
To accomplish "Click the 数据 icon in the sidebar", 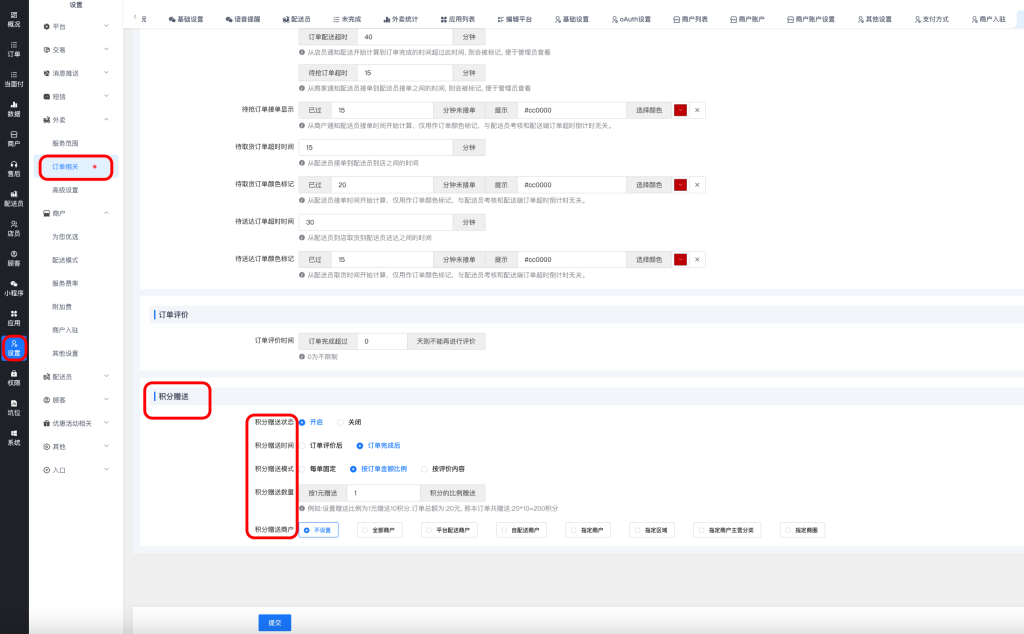I will click(x=14, y=108).
